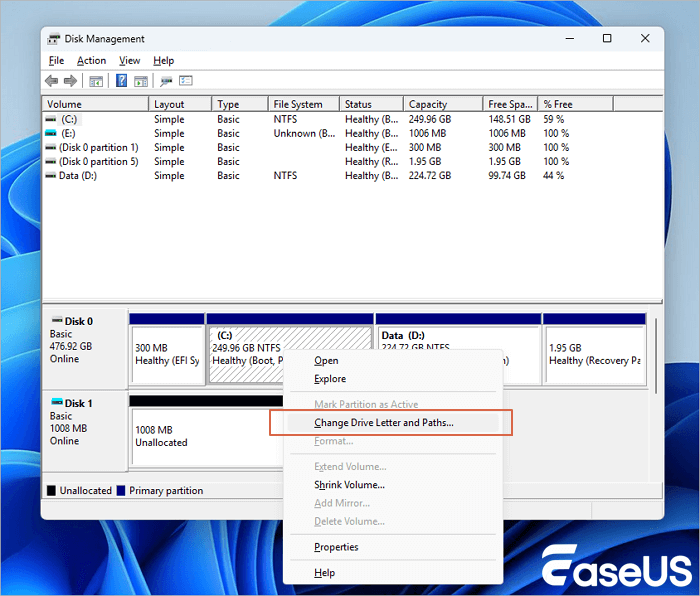Click the Show/Hide Action Pane icon
Image resolution: width=700 pixels, height=596 pixels.
(x=140, y=81)
